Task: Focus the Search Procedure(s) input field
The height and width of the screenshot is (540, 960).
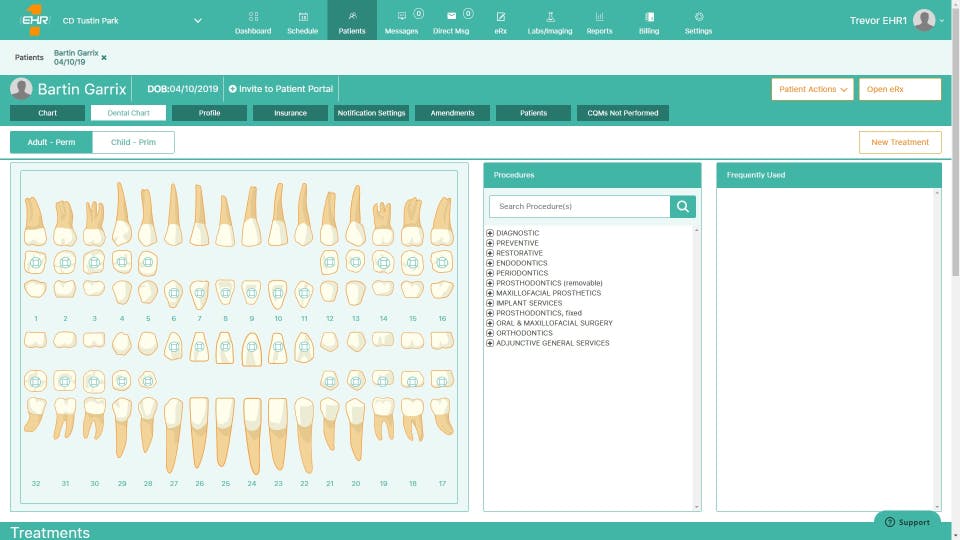Action: point(579,206)
